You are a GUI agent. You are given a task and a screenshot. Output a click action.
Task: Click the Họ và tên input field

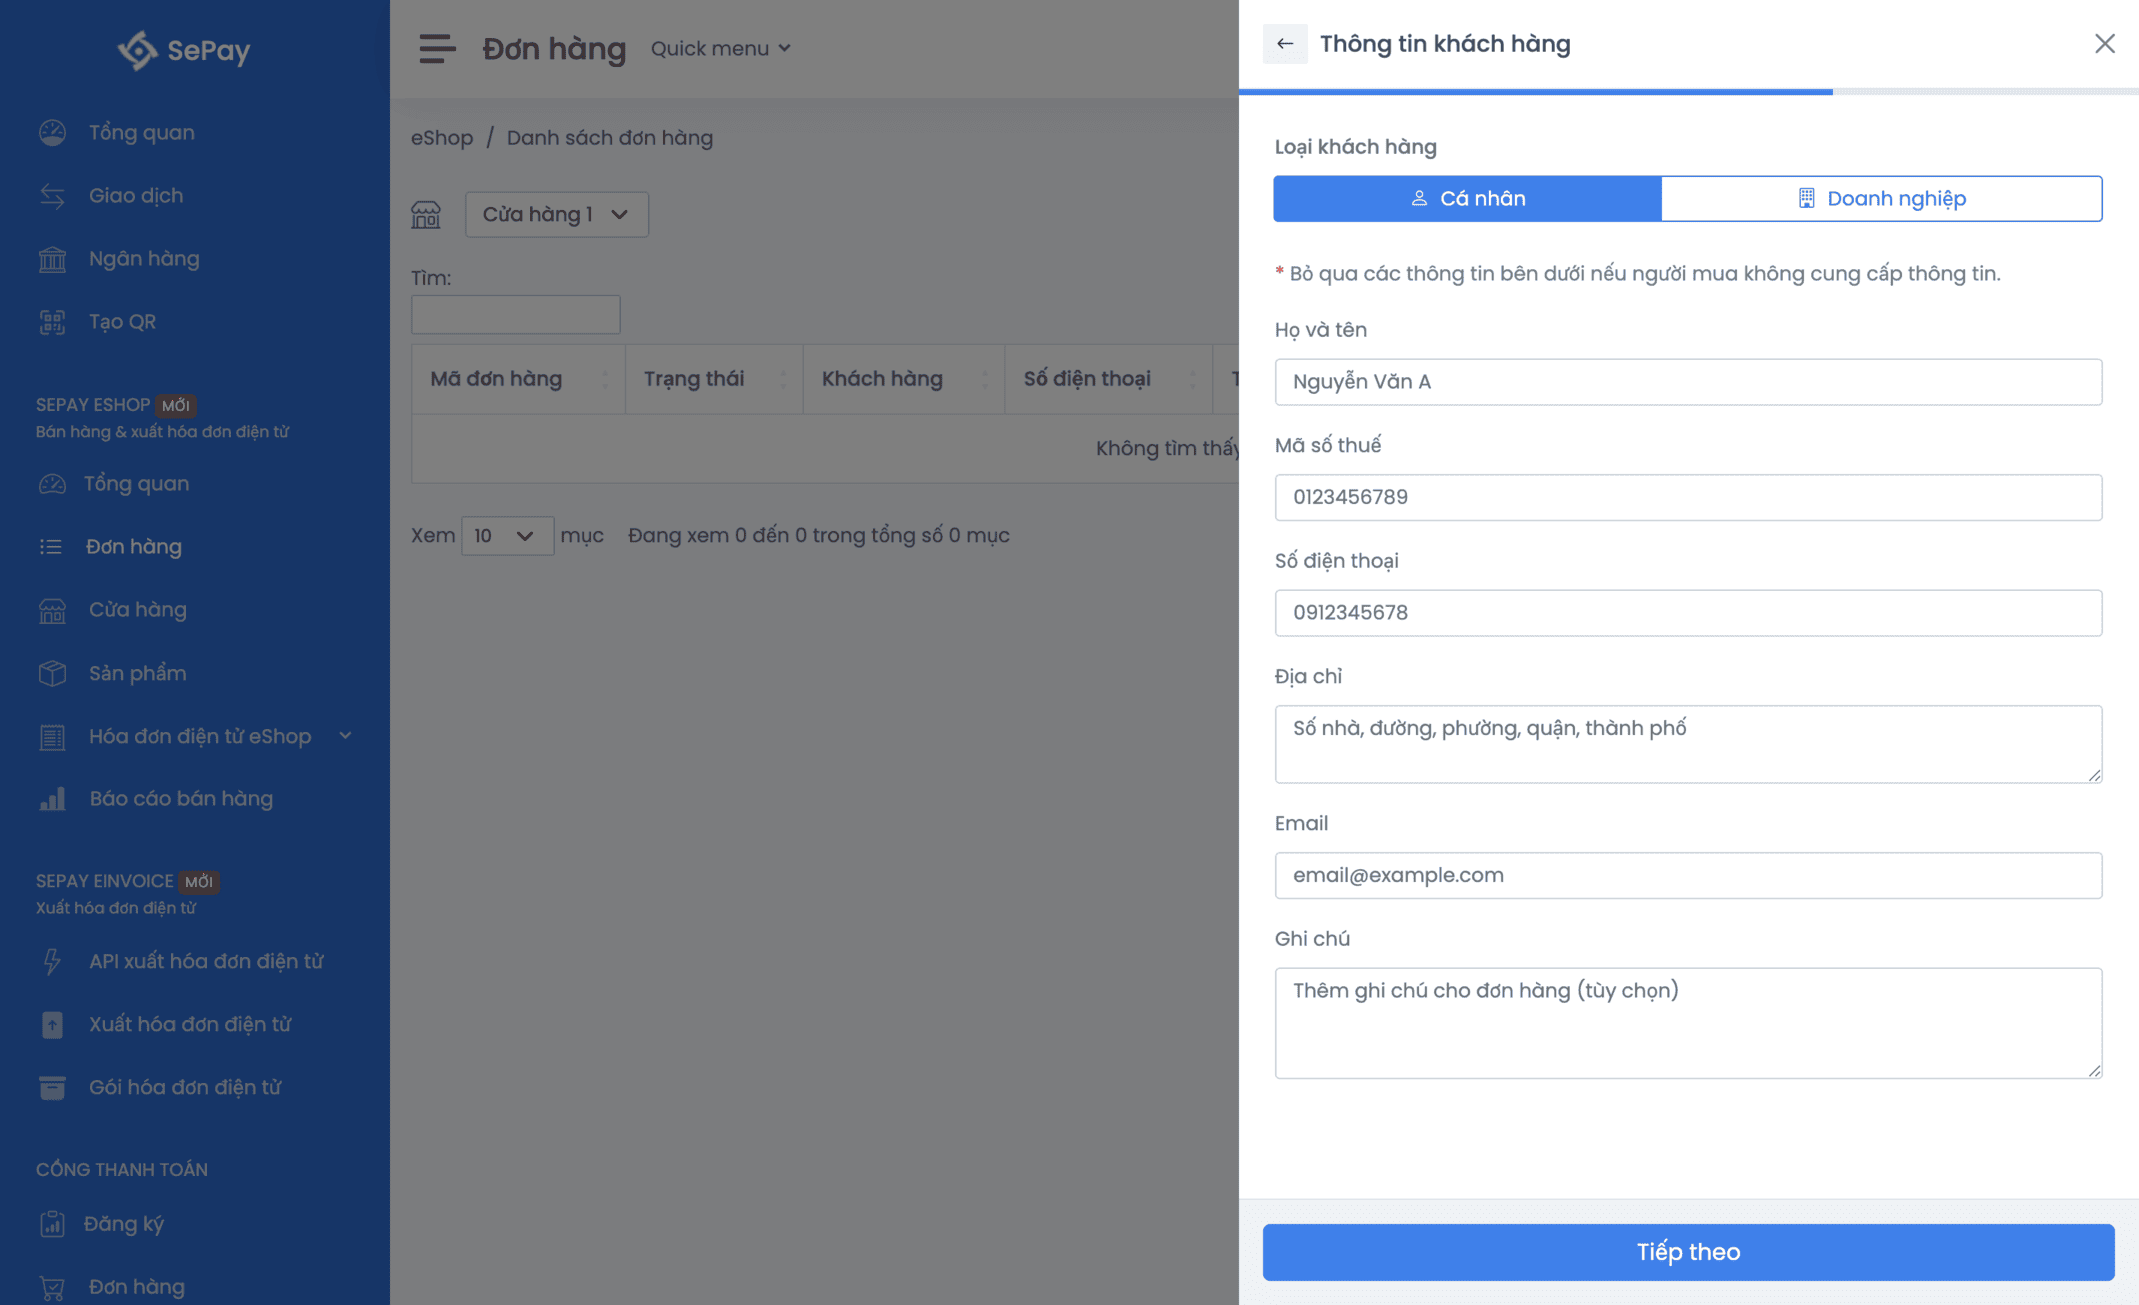[x=1688, y=382]
